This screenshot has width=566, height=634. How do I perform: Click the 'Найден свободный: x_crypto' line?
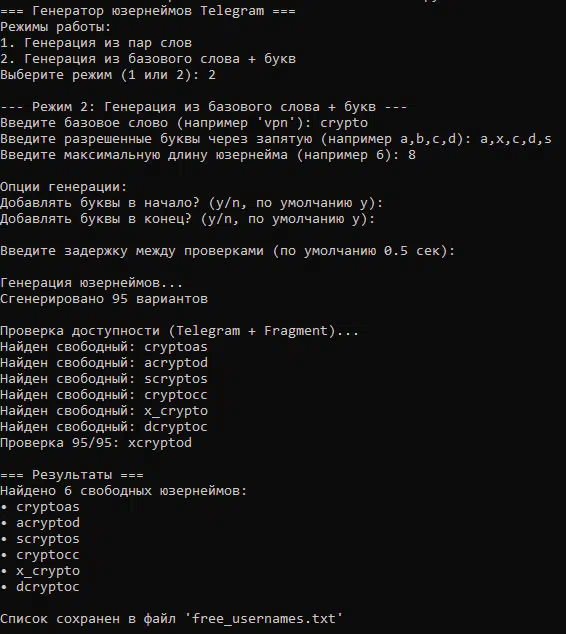coord(104,411)
